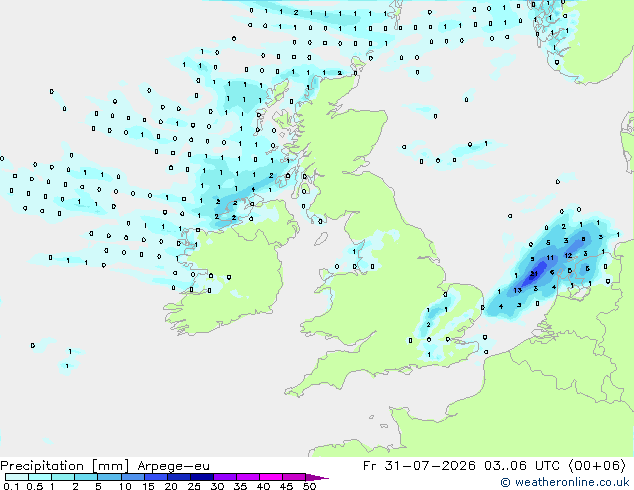Click the '20' legend scale label
Image resolution: width=634 pixels, height=490 pixels.
(171, 486)
